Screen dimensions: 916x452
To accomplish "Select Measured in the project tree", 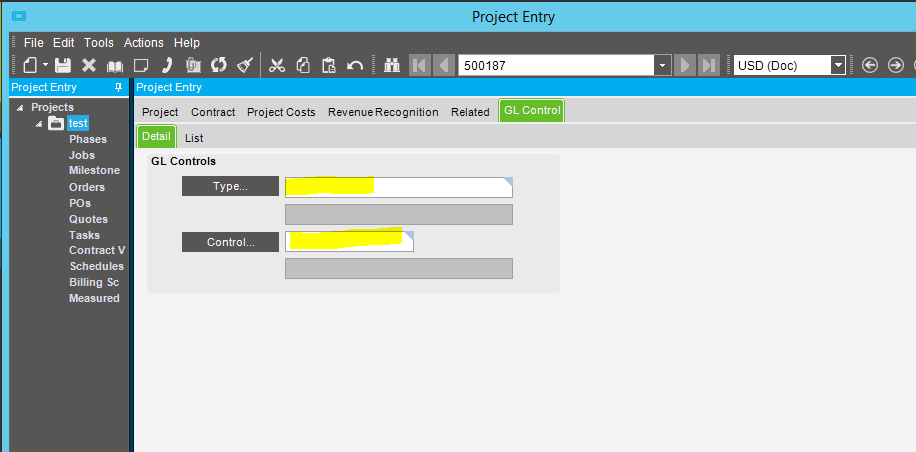I will point(94,298).
